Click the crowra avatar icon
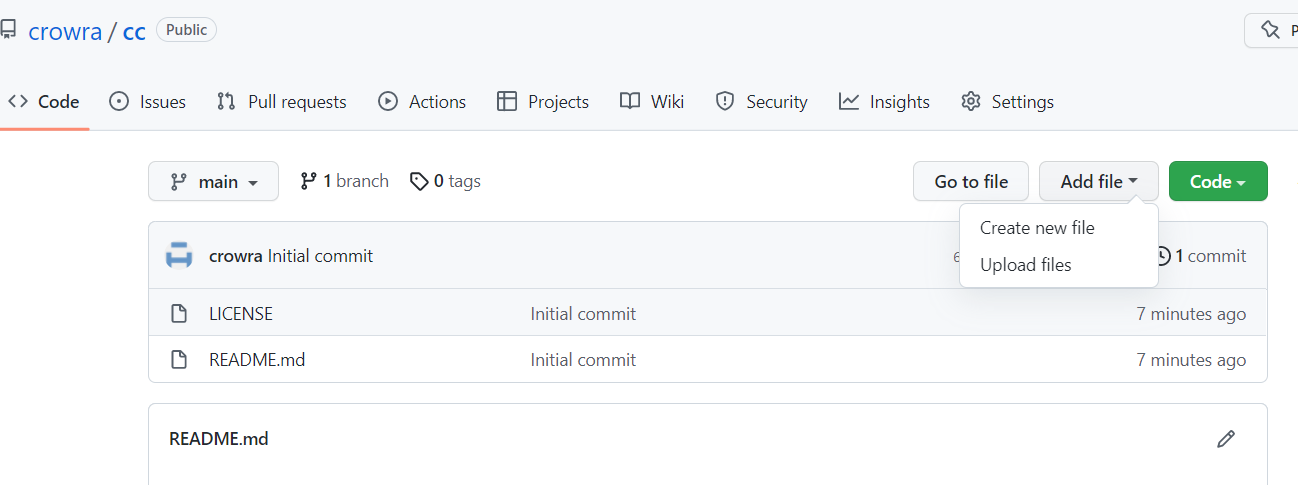The width and height of the screenshot is (1298, 485). 179,256
